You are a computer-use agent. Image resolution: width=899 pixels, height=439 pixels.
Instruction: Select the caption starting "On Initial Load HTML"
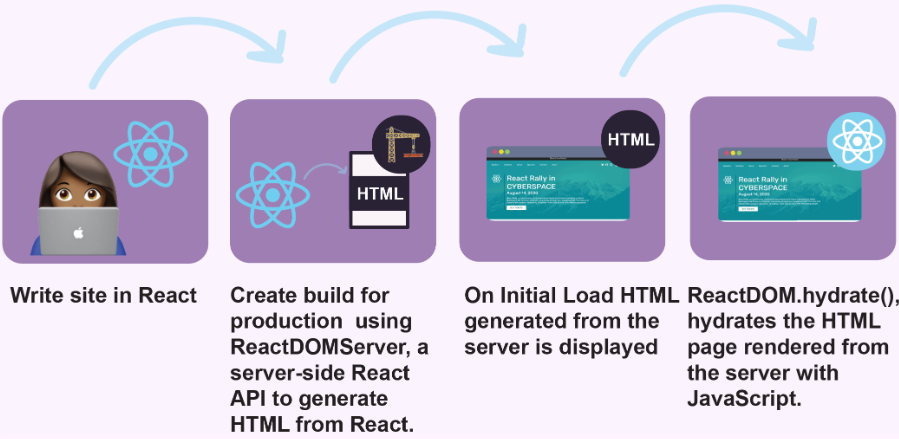(571, 321)
